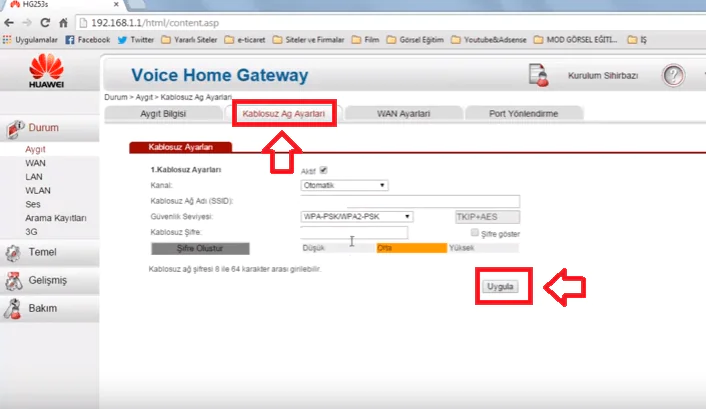Open the Youtube&Adsense bookmark folder
This screenshot has width=706, height=409.
(x=489, y=40)
